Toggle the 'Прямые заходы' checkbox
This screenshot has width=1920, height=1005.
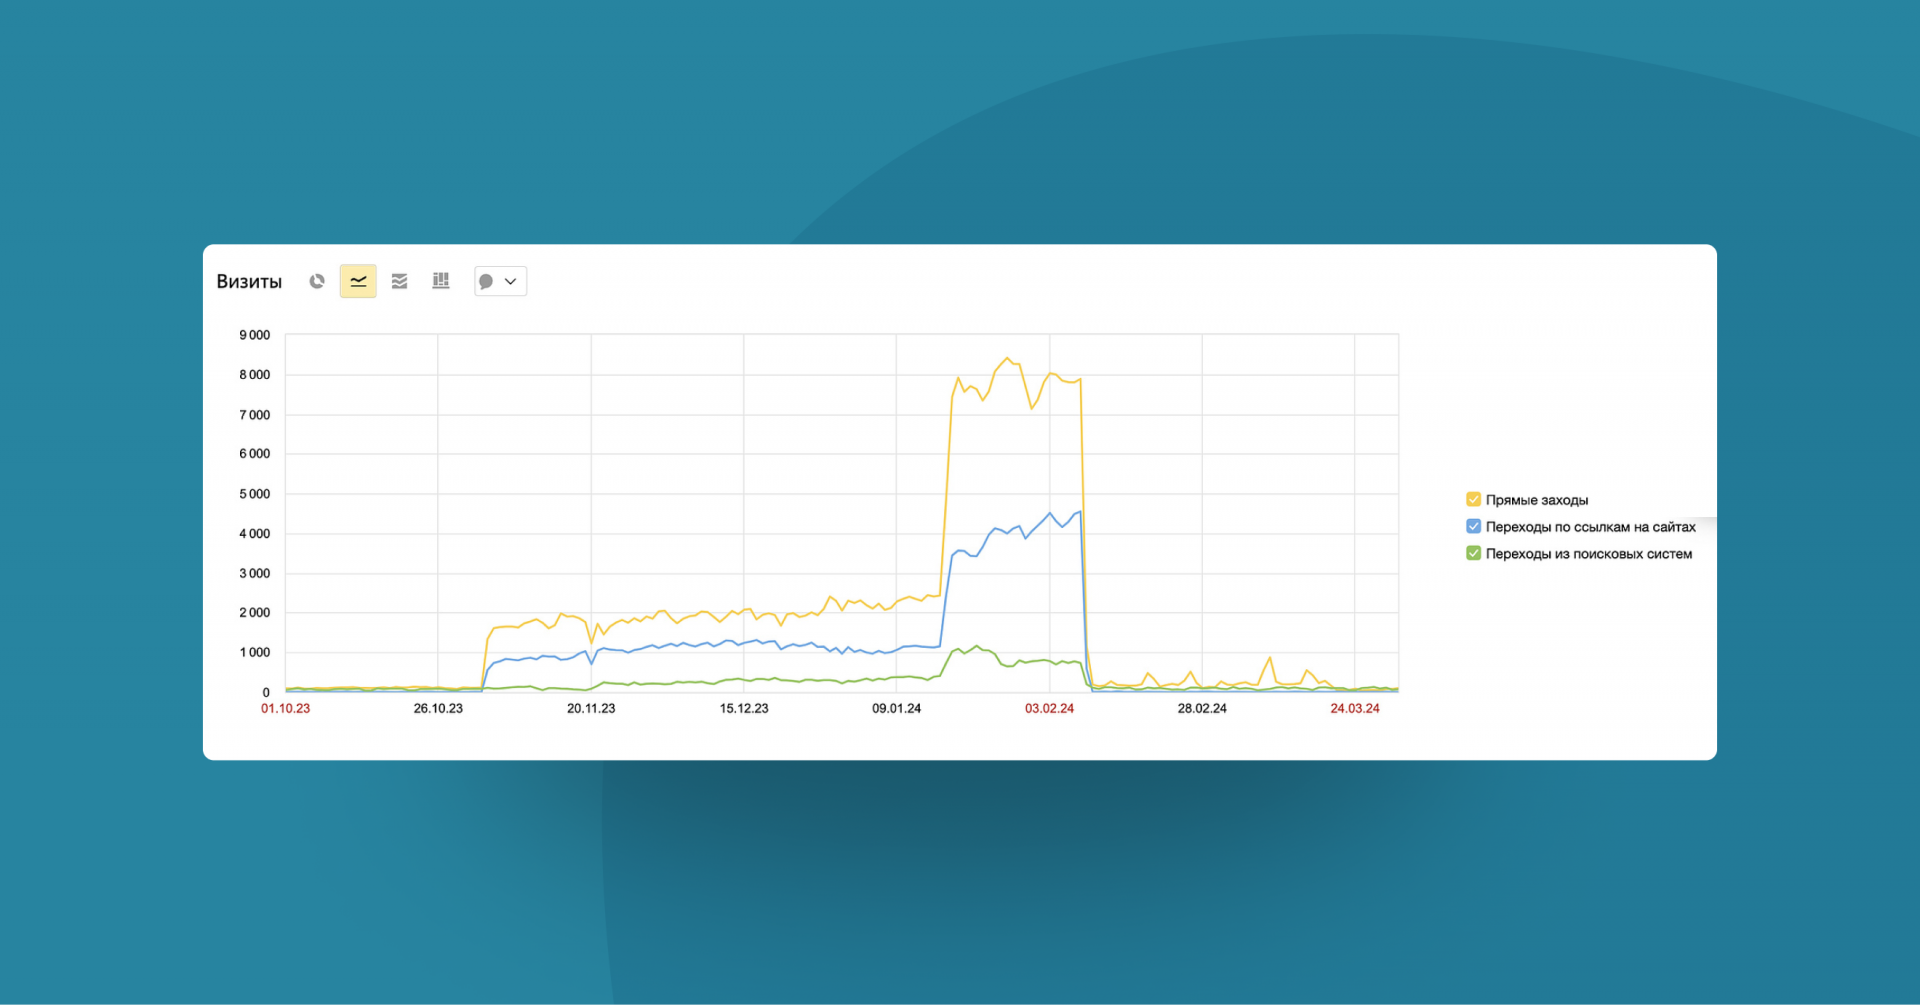tap(1473, 500)
